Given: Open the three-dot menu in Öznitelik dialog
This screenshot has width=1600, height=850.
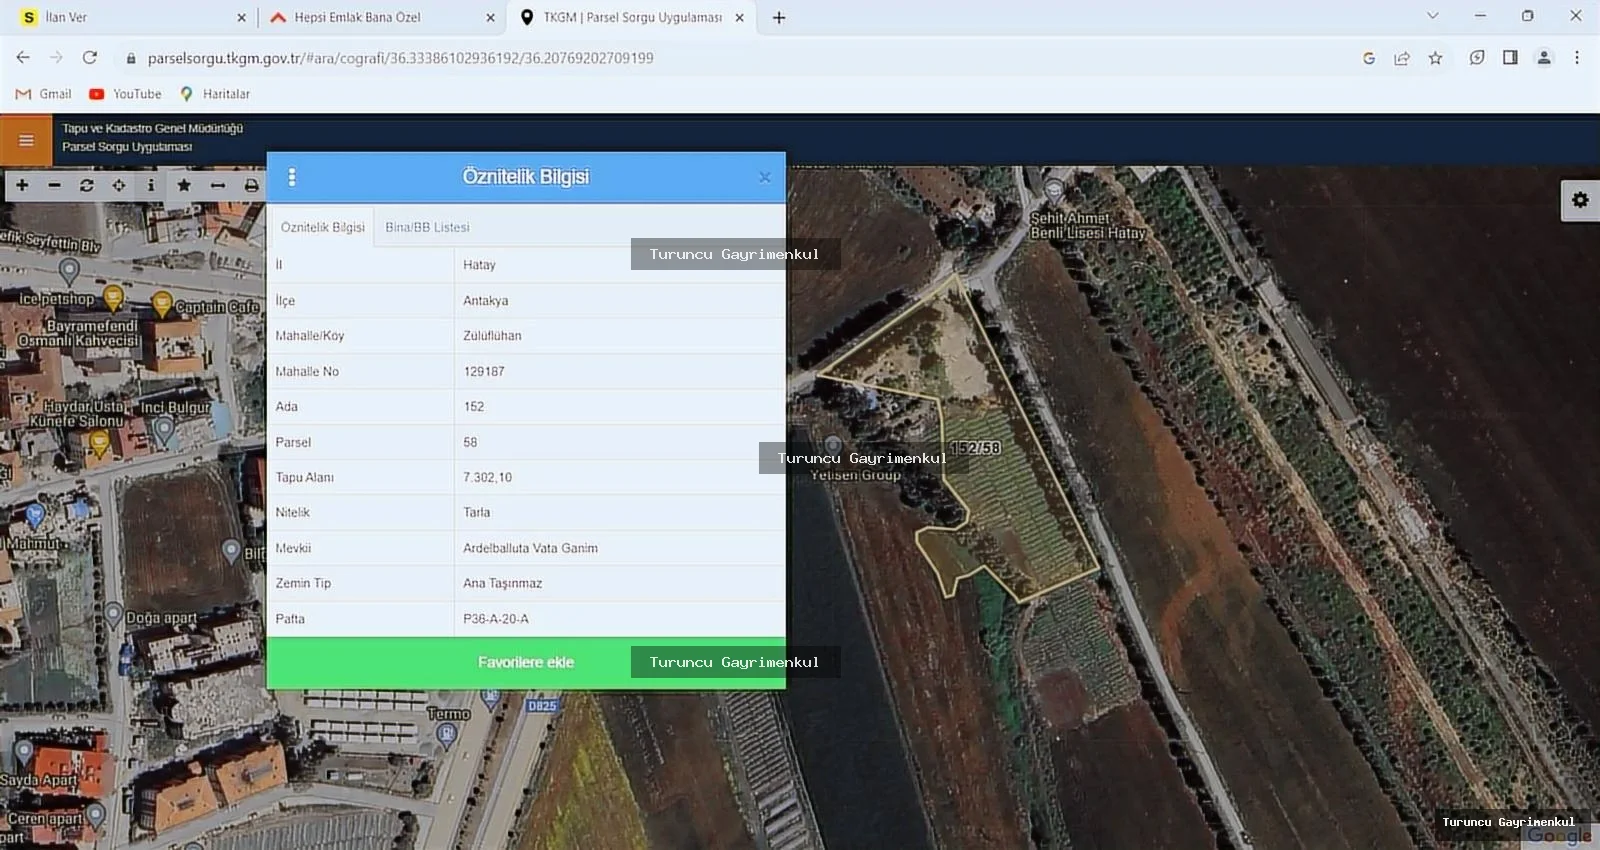Looking at the screenshot, I should point(292,177).
